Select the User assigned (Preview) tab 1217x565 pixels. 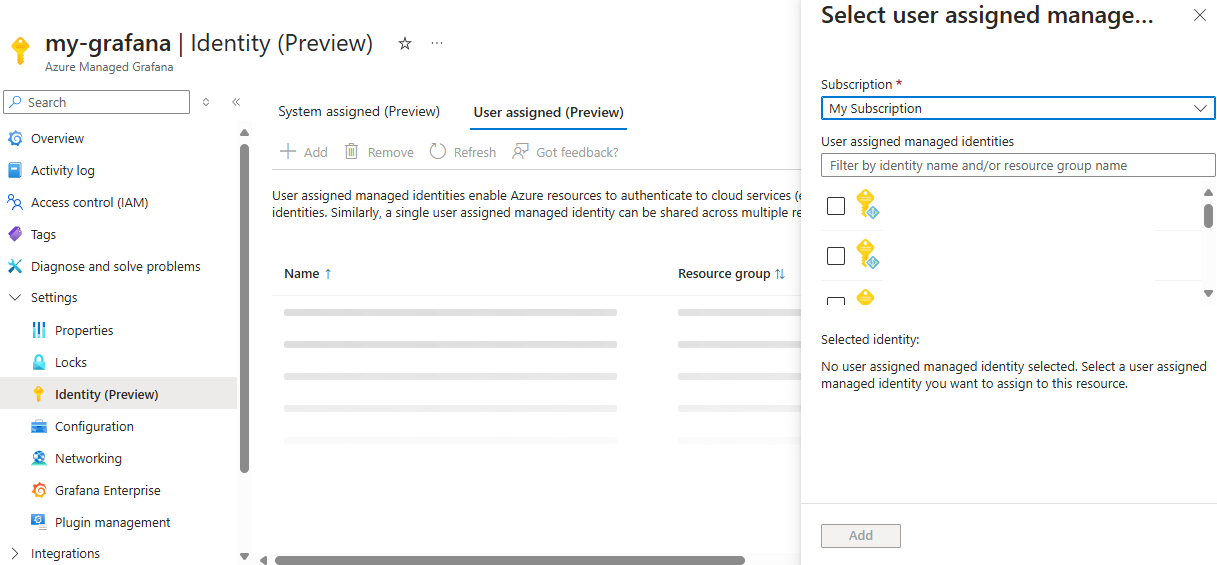pyautogui.click(x=548, y=112)
